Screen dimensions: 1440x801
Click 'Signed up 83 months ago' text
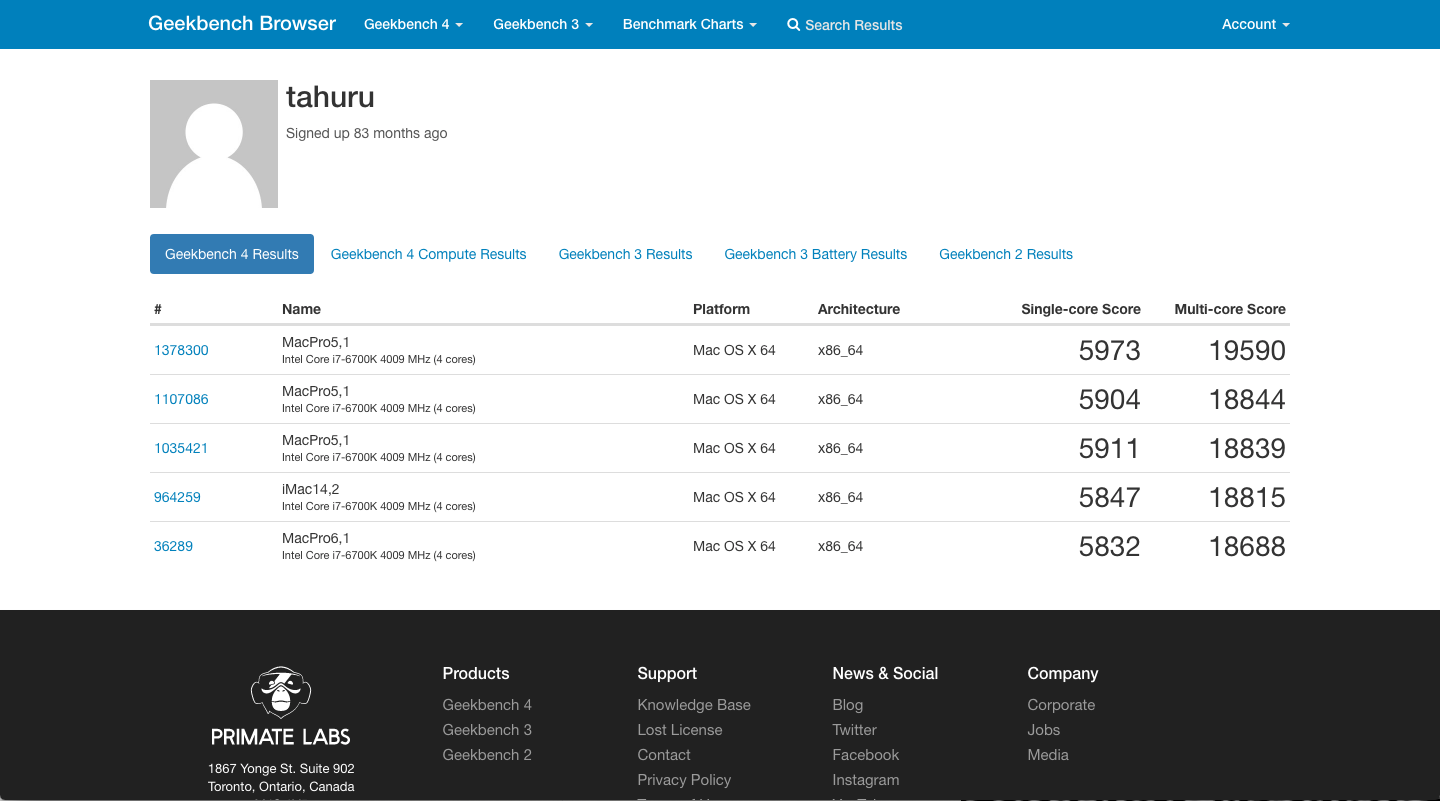point(367,133)
